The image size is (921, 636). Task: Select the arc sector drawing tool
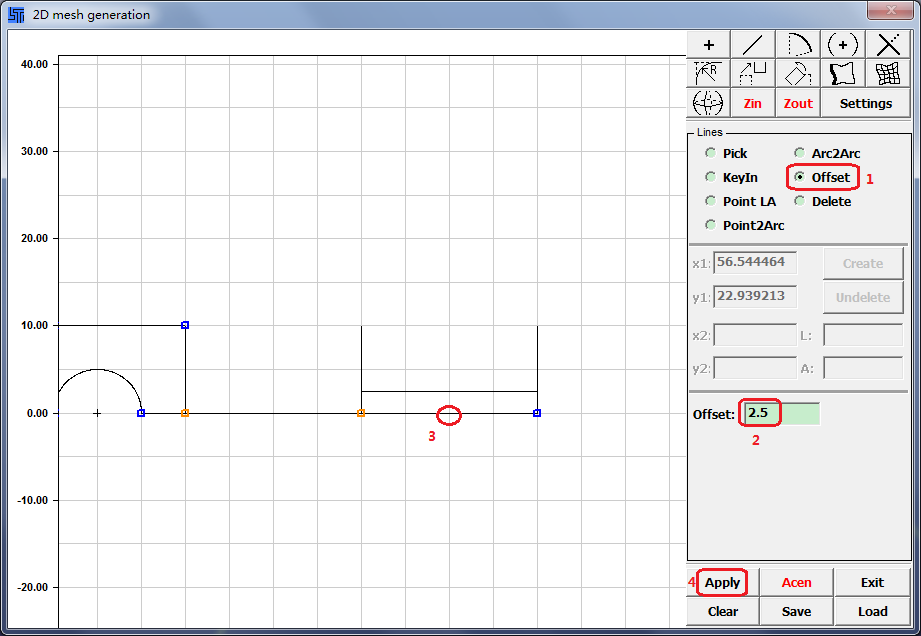click(798, 45)
